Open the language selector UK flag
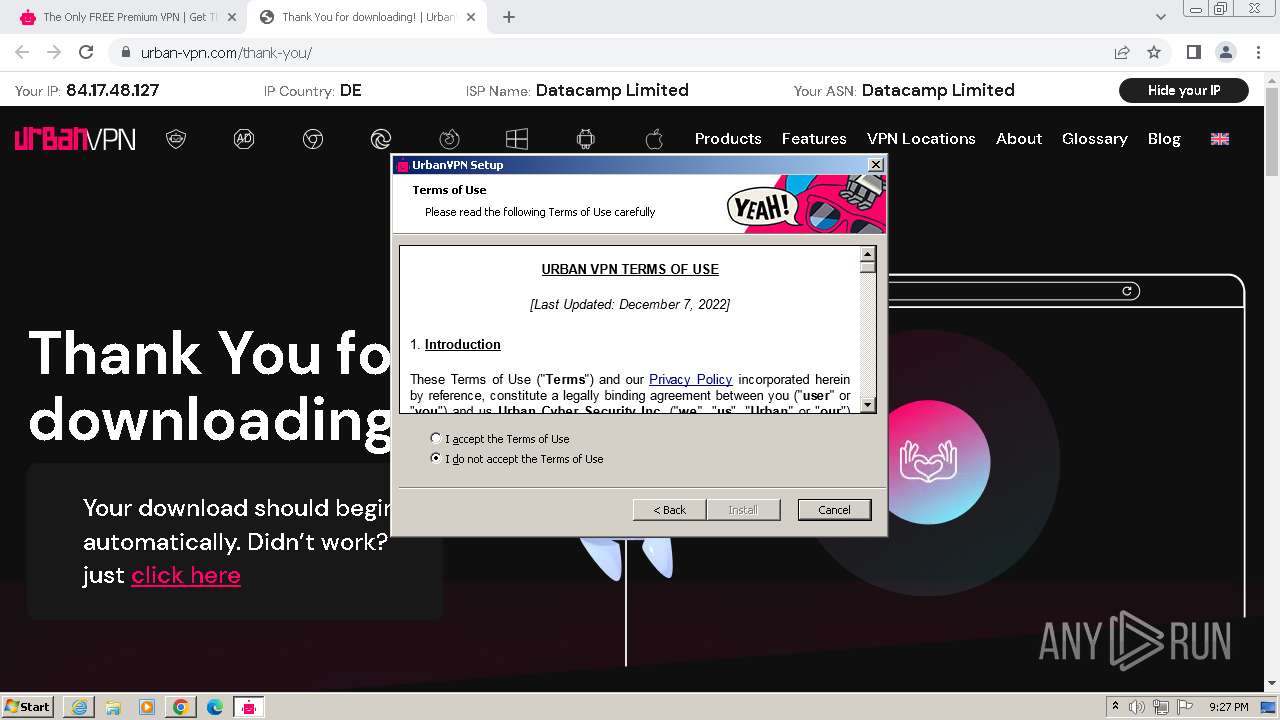 (x=1220, y=139)
